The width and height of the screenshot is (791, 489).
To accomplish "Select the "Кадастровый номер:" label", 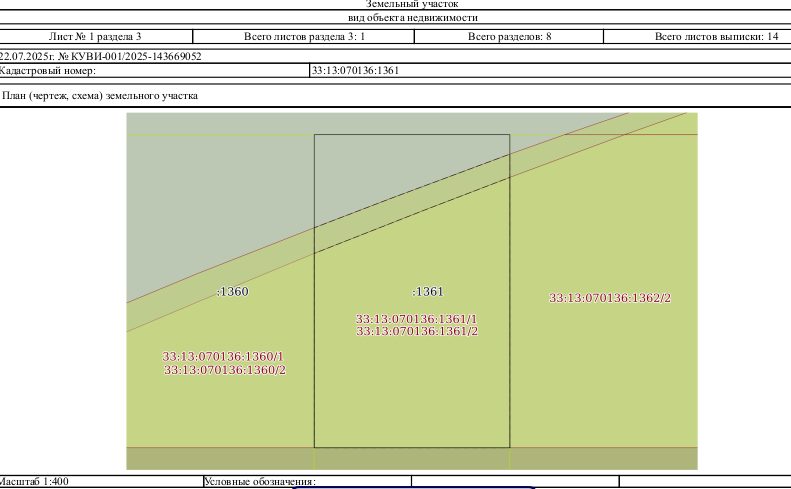I will [x=47, y=71].
